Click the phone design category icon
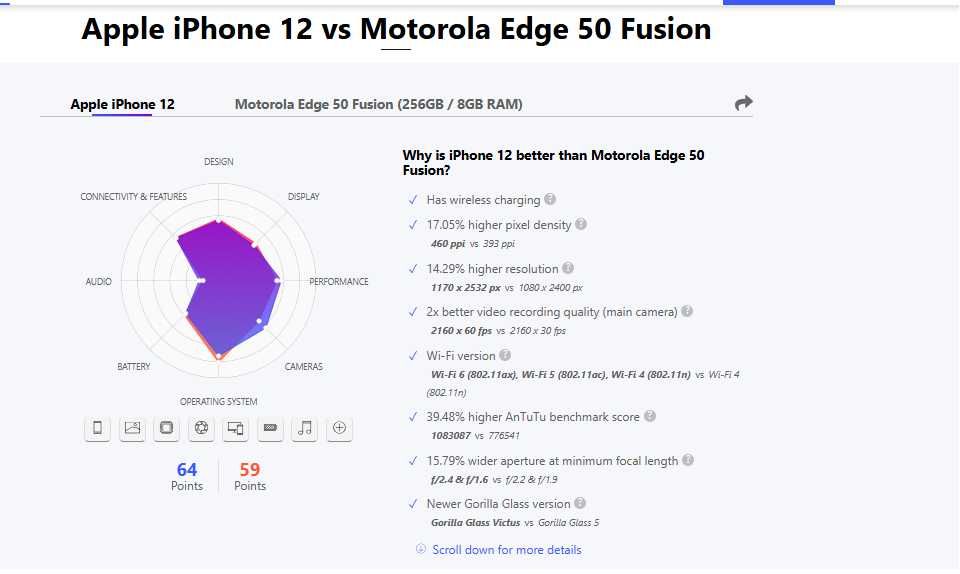Viewport: 960px width, 574px height. pyautogui.click(x=97, y=429)
